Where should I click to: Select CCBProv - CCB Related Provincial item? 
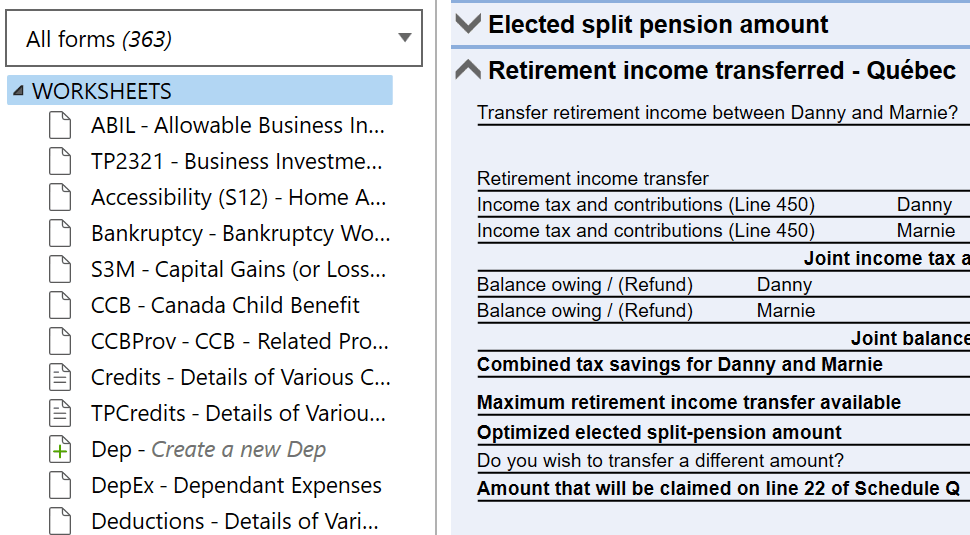coord(240,341)
